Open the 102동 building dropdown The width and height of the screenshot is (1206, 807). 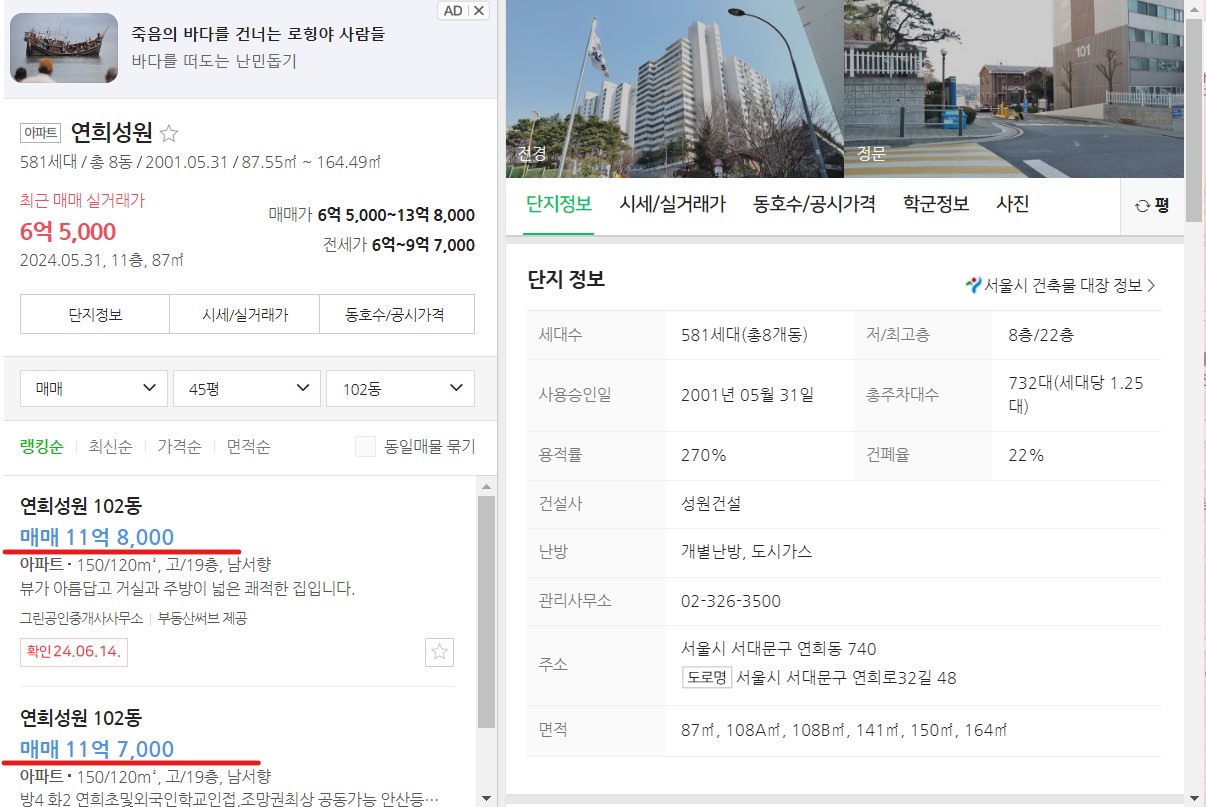400,388
